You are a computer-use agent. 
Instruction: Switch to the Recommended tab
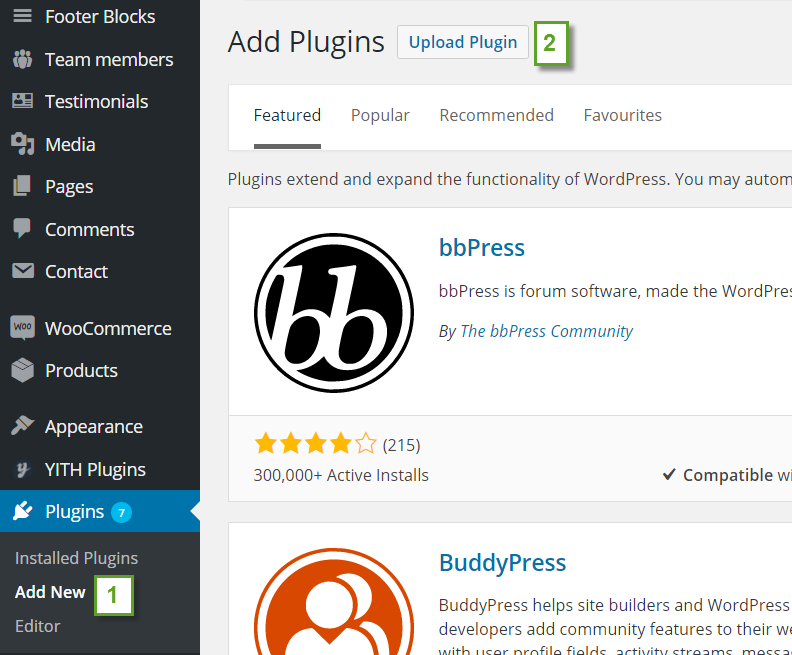point(497,115)
